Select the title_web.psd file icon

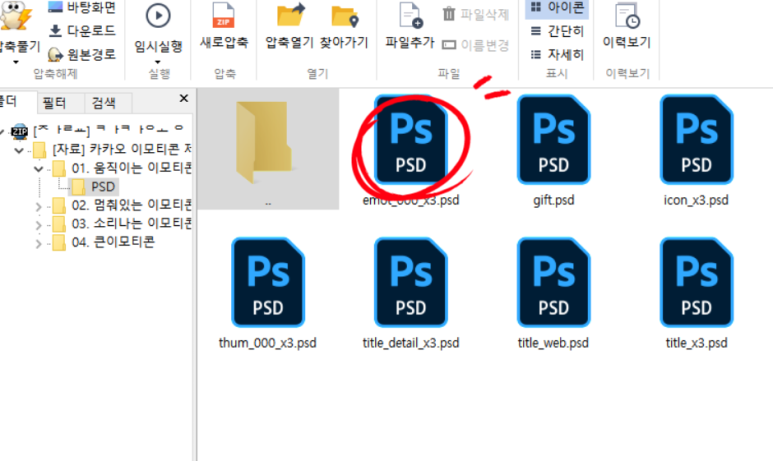(x=553, y=283)
